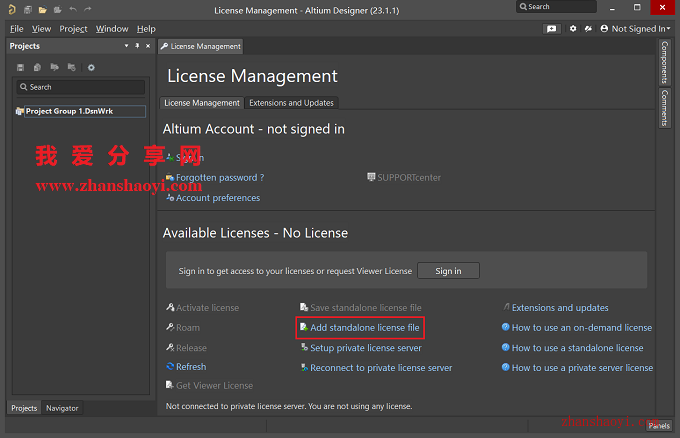Viewport: 680px width, 438px height.
Task: Click the Save icon in Projects panel toolbar
Action: [x=20, y=67]
